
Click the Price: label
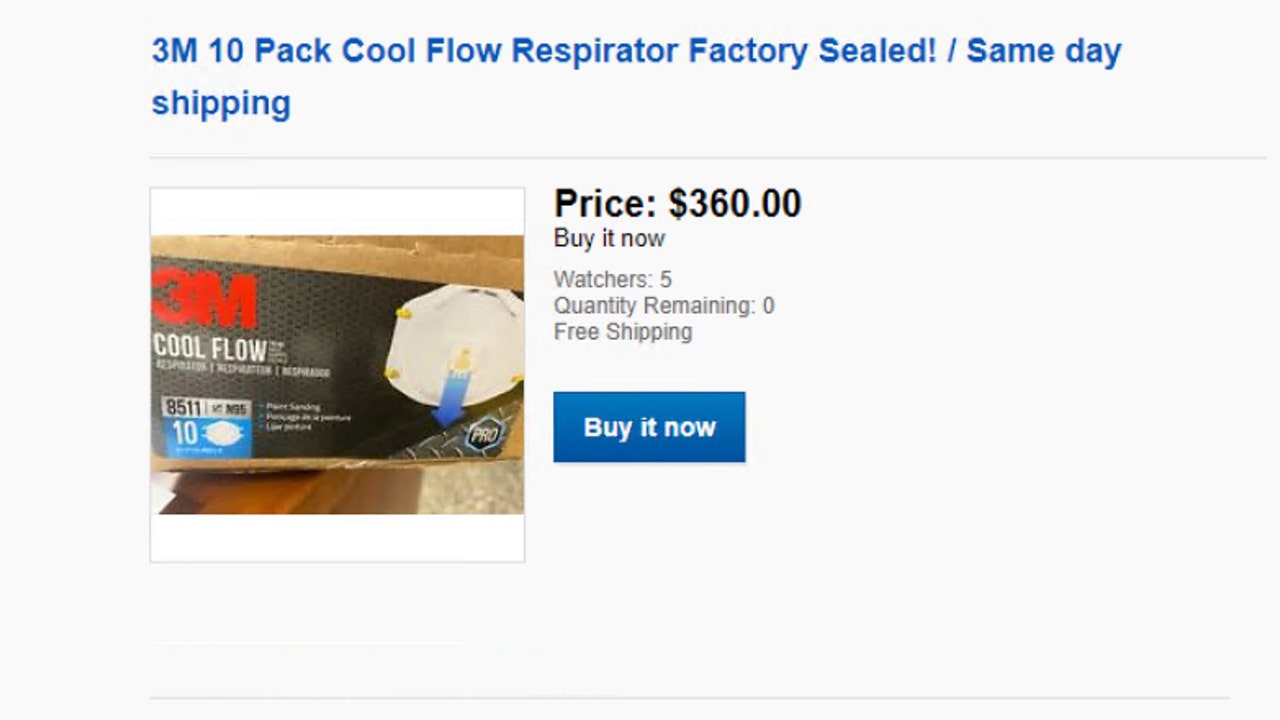point(605,204)
